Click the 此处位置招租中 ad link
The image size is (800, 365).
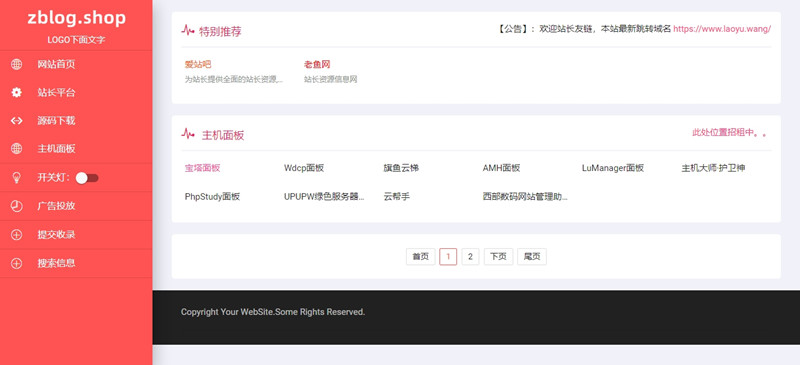click(729, 133)
